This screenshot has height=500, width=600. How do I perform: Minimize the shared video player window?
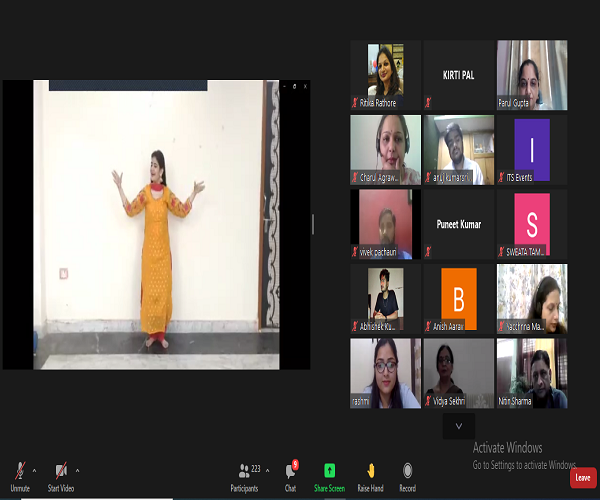coord(284,86)
